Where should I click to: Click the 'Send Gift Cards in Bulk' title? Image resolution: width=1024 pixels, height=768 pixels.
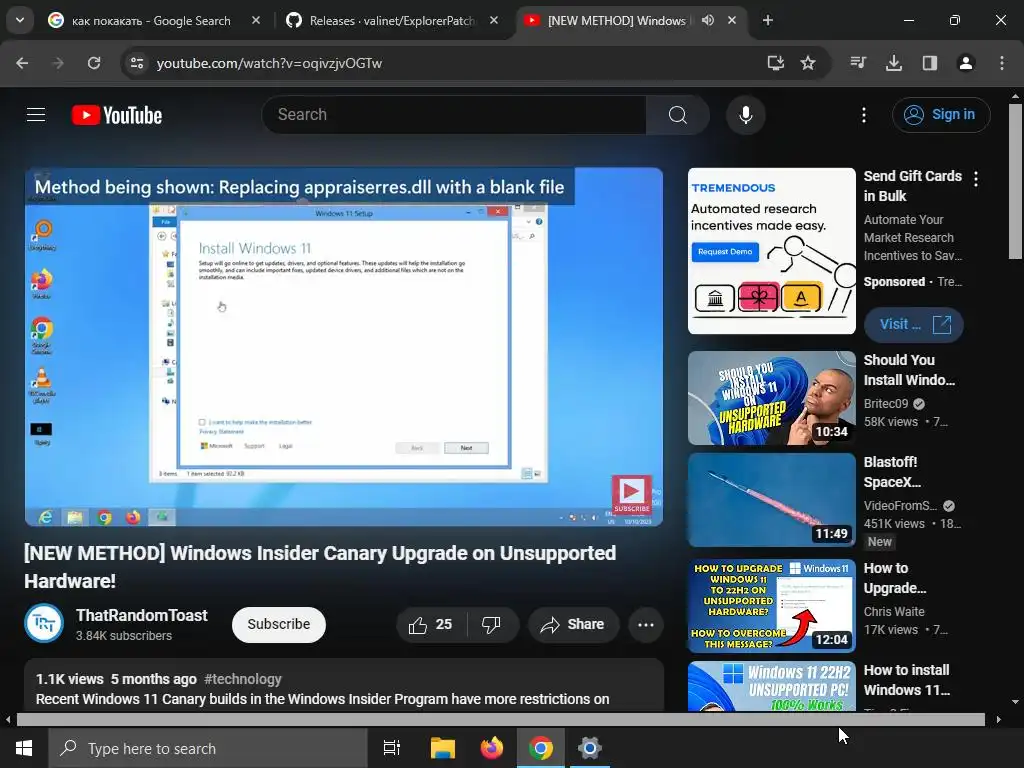[x=912, y=186]
